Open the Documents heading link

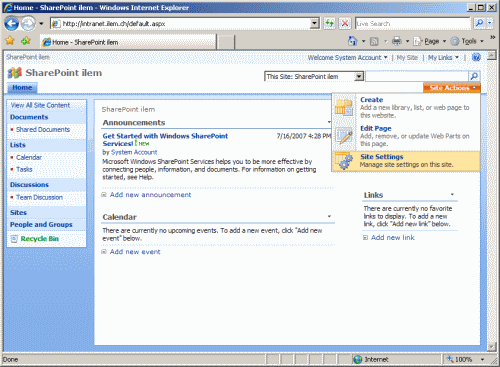pyautogui.click(x=29, y=117)
